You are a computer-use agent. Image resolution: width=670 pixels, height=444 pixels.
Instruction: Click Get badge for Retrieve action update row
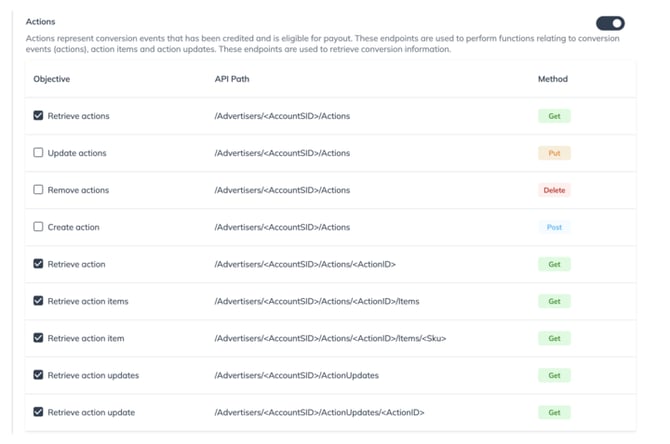553,412
